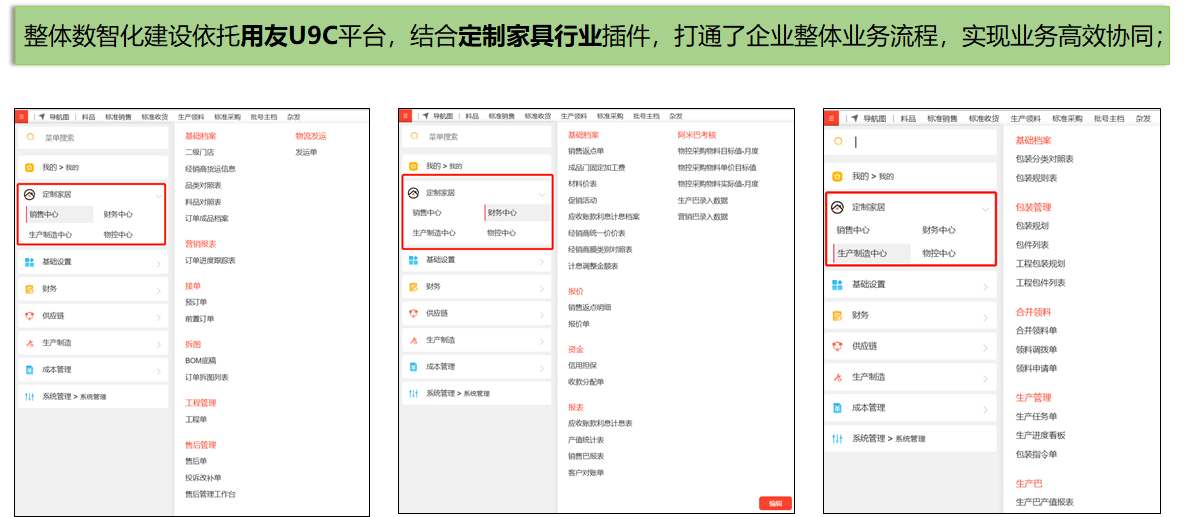Open the 发运单 entry
Image resolution: width=1195 pixels, height=517 pixels.
coord(306,153)
